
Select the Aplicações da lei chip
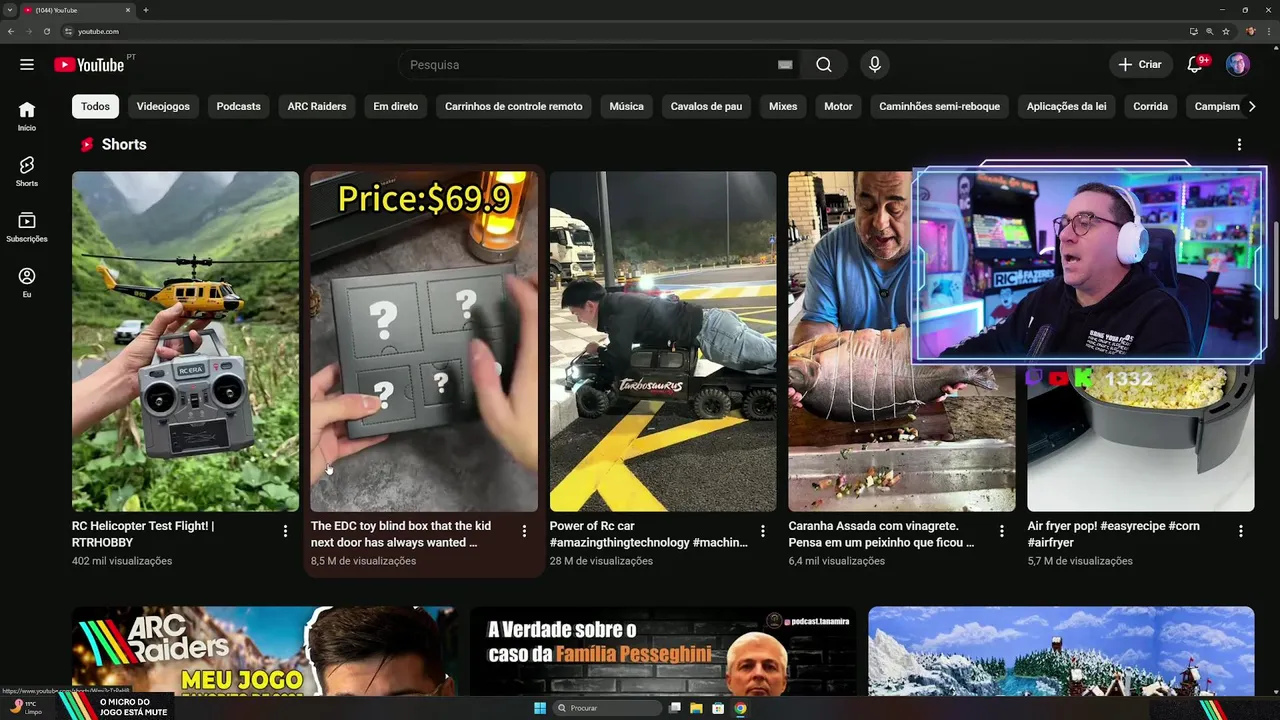tap(1067, 106)
